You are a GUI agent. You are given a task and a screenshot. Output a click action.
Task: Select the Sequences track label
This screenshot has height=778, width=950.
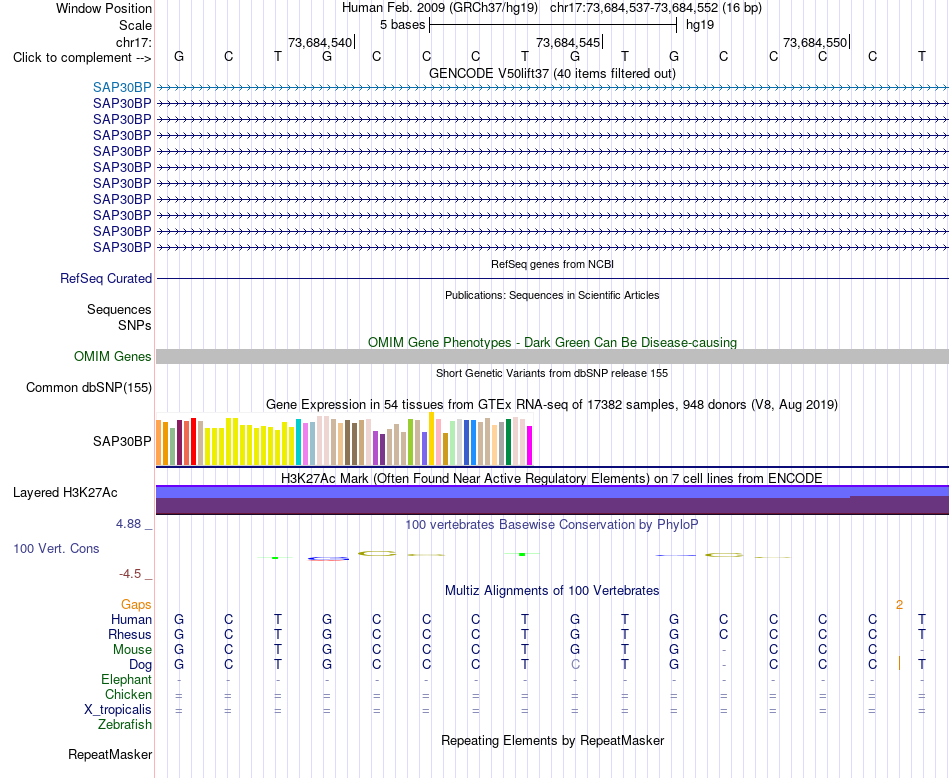click(119, 310)
